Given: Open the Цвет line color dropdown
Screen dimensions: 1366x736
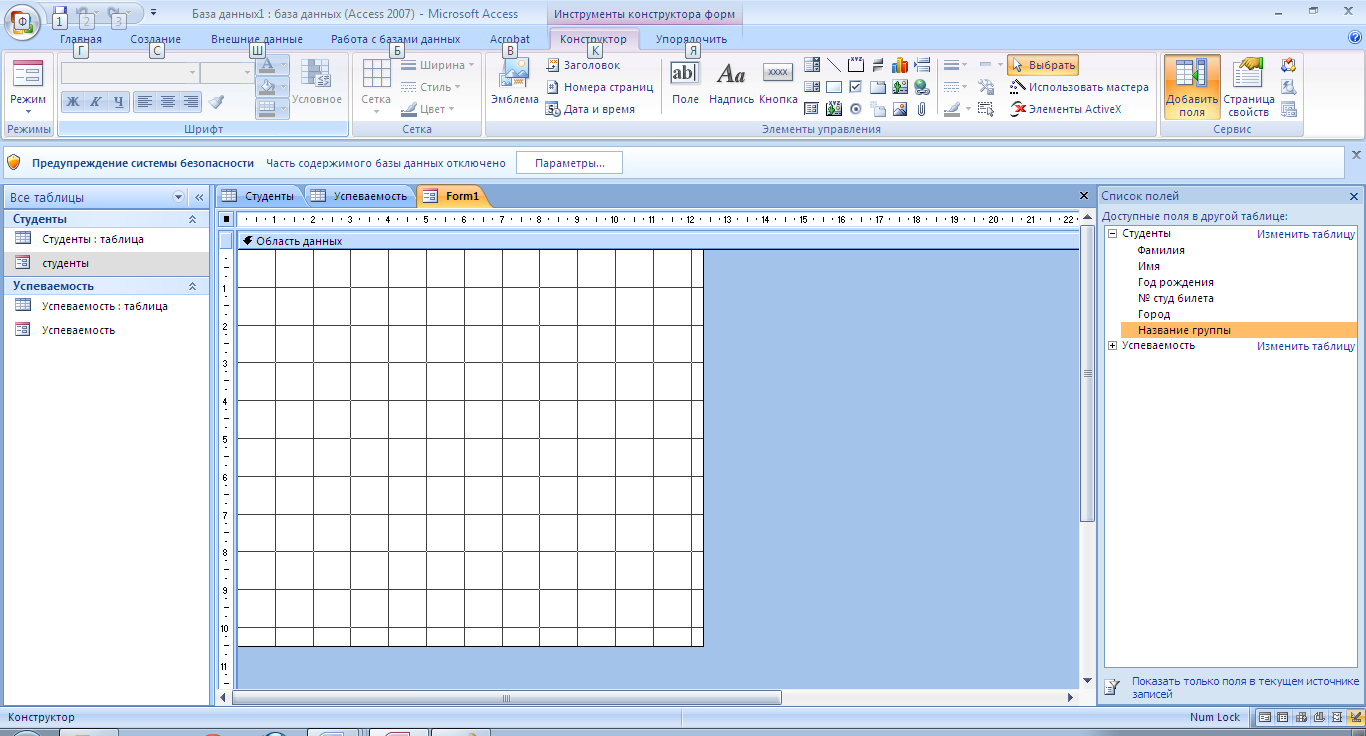Looking at the screenshot, I should [x=428, y=109].
